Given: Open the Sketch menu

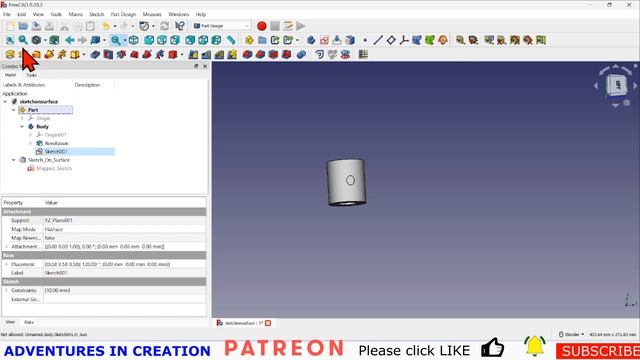Looking at the screenshot, I should pos(97,14).
